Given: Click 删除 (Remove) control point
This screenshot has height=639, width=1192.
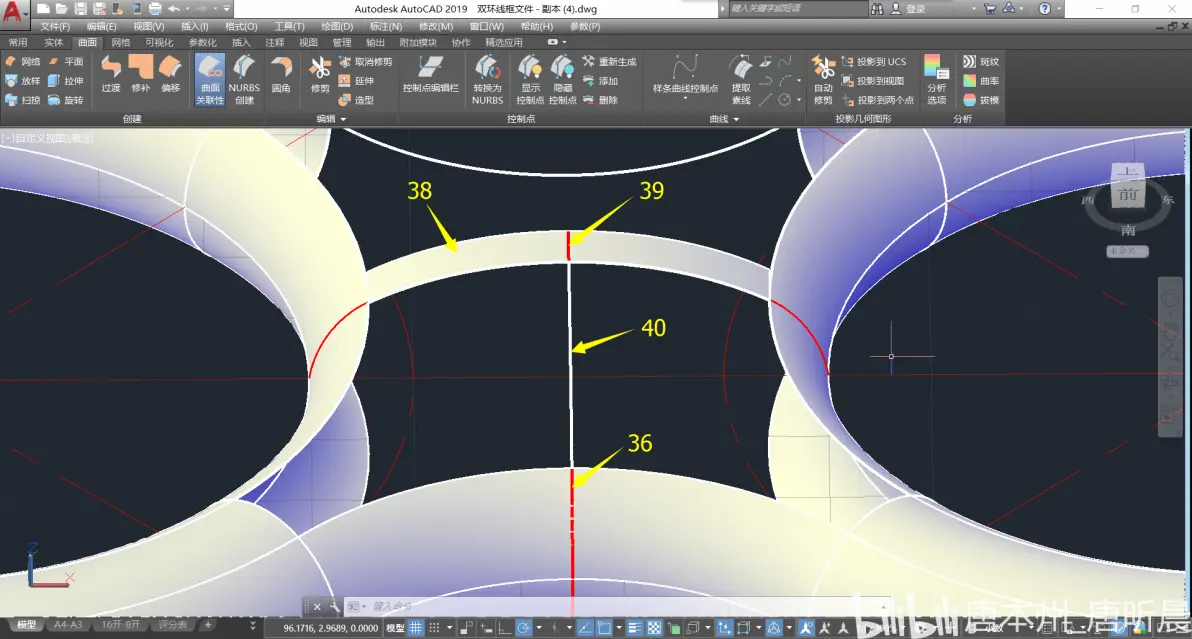Looking at the screenshot, I should coord(601,100).
